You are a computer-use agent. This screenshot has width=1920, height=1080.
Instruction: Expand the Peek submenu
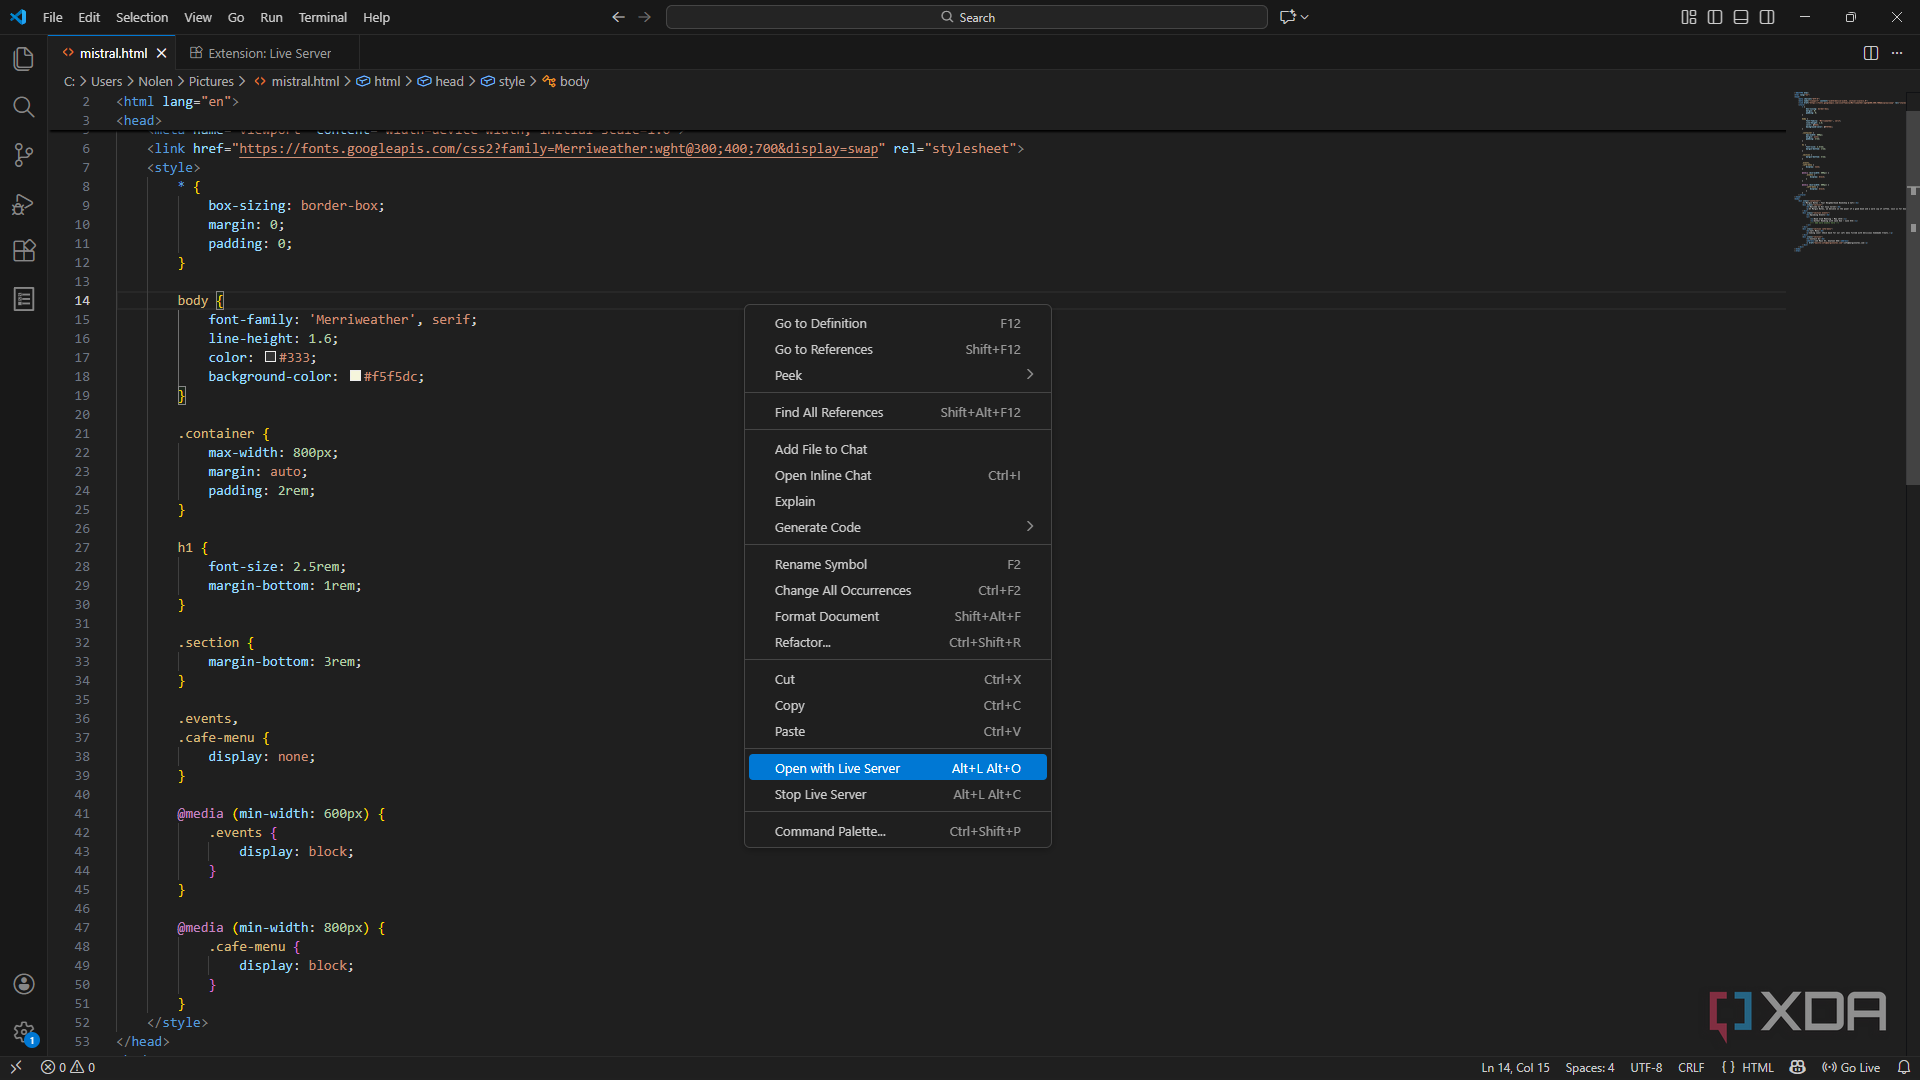pos(898,375)
